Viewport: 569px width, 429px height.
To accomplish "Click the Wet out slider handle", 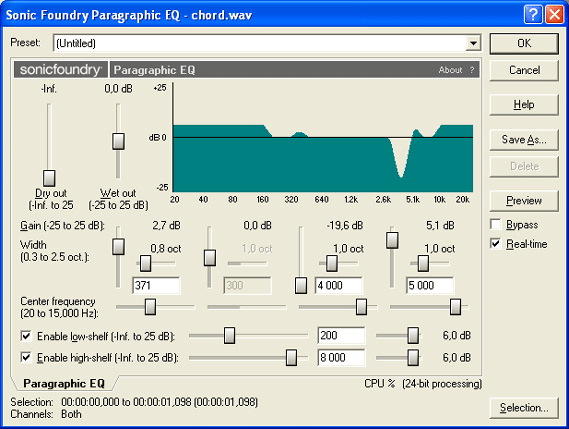I will 118,141.
